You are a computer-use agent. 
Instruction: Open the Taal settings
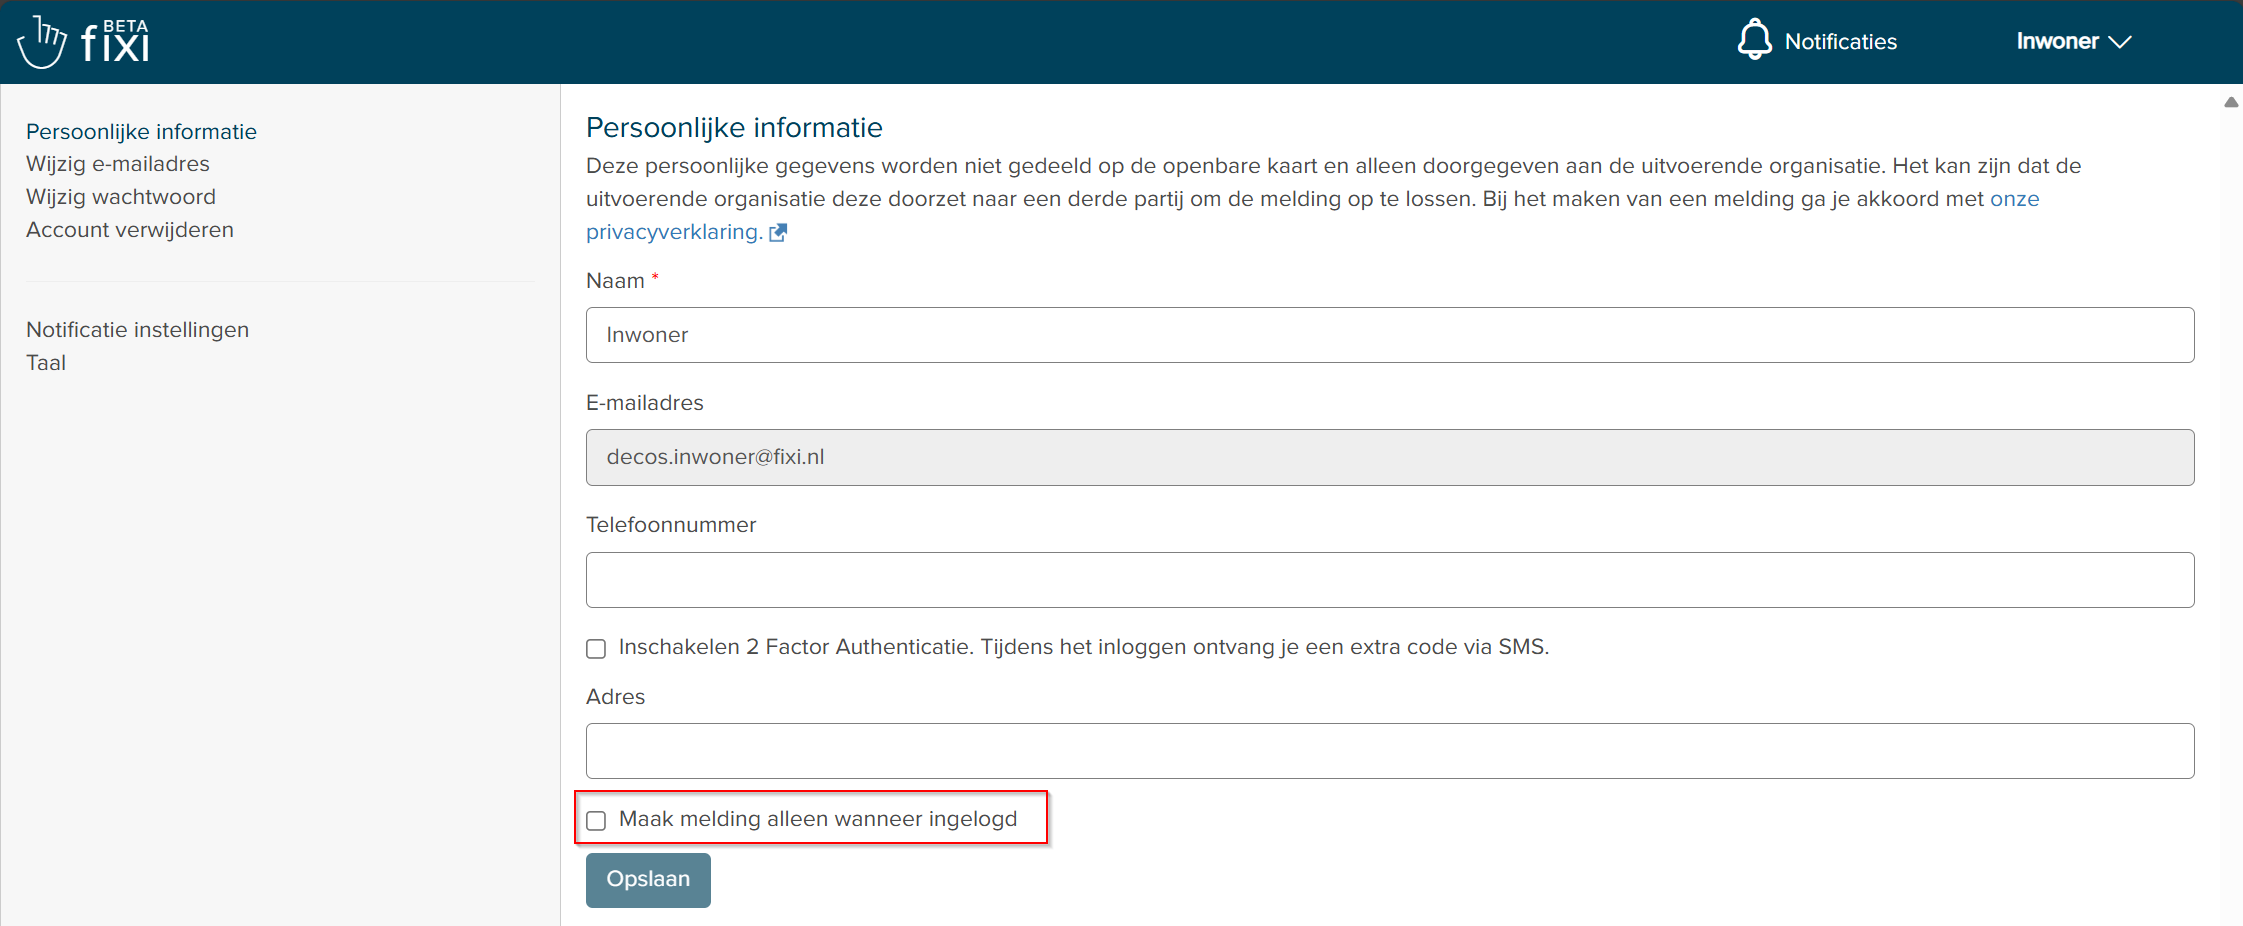point(46,362)
